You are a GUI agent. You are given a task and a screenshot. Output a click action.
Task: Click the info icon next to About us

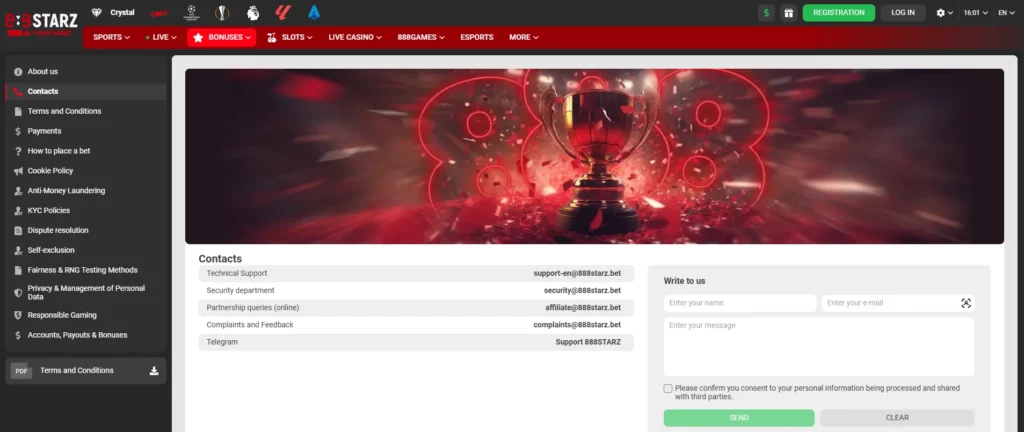click(18, 72)
